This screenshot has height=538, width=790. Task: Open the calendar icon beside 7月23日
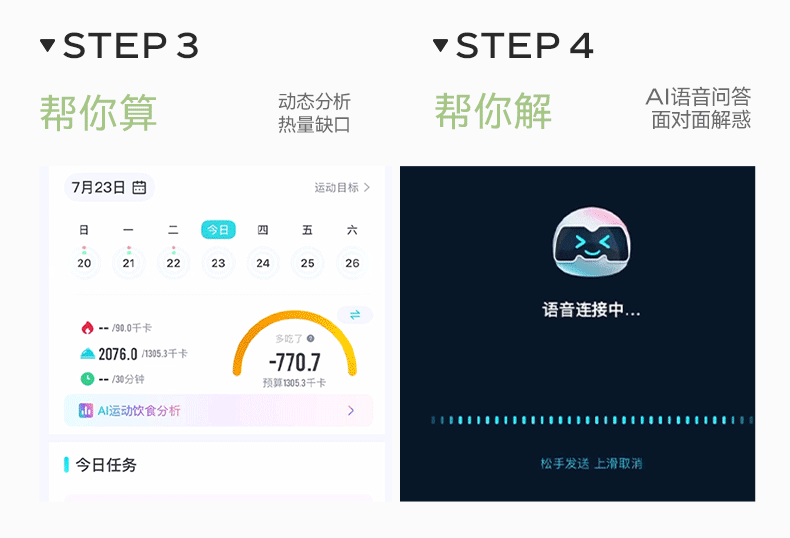tap(139, 187)
